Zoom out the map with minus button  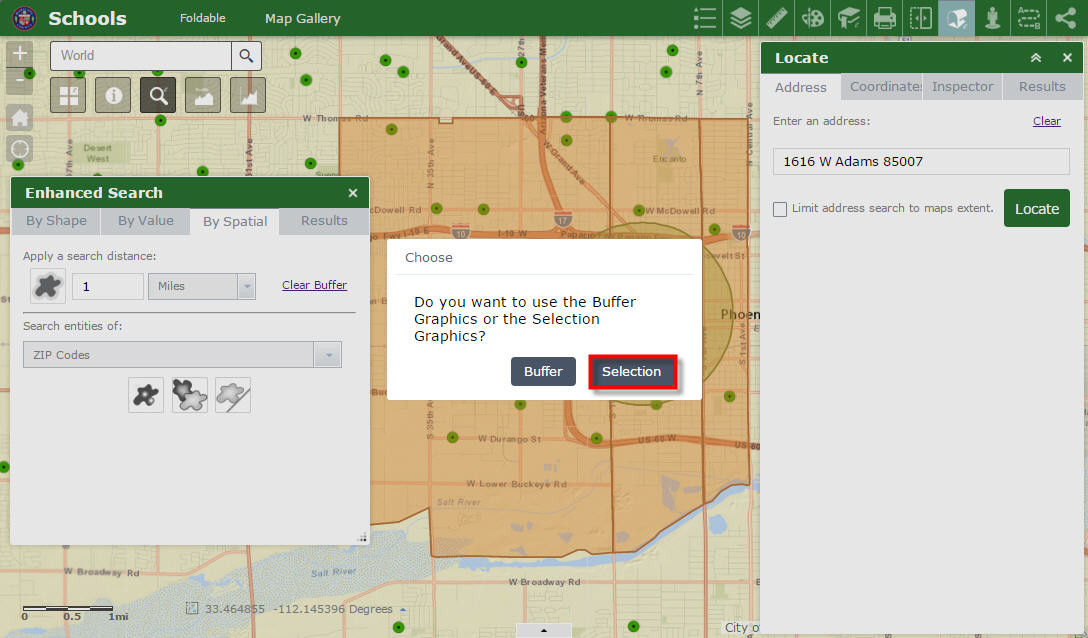[19, 81]
